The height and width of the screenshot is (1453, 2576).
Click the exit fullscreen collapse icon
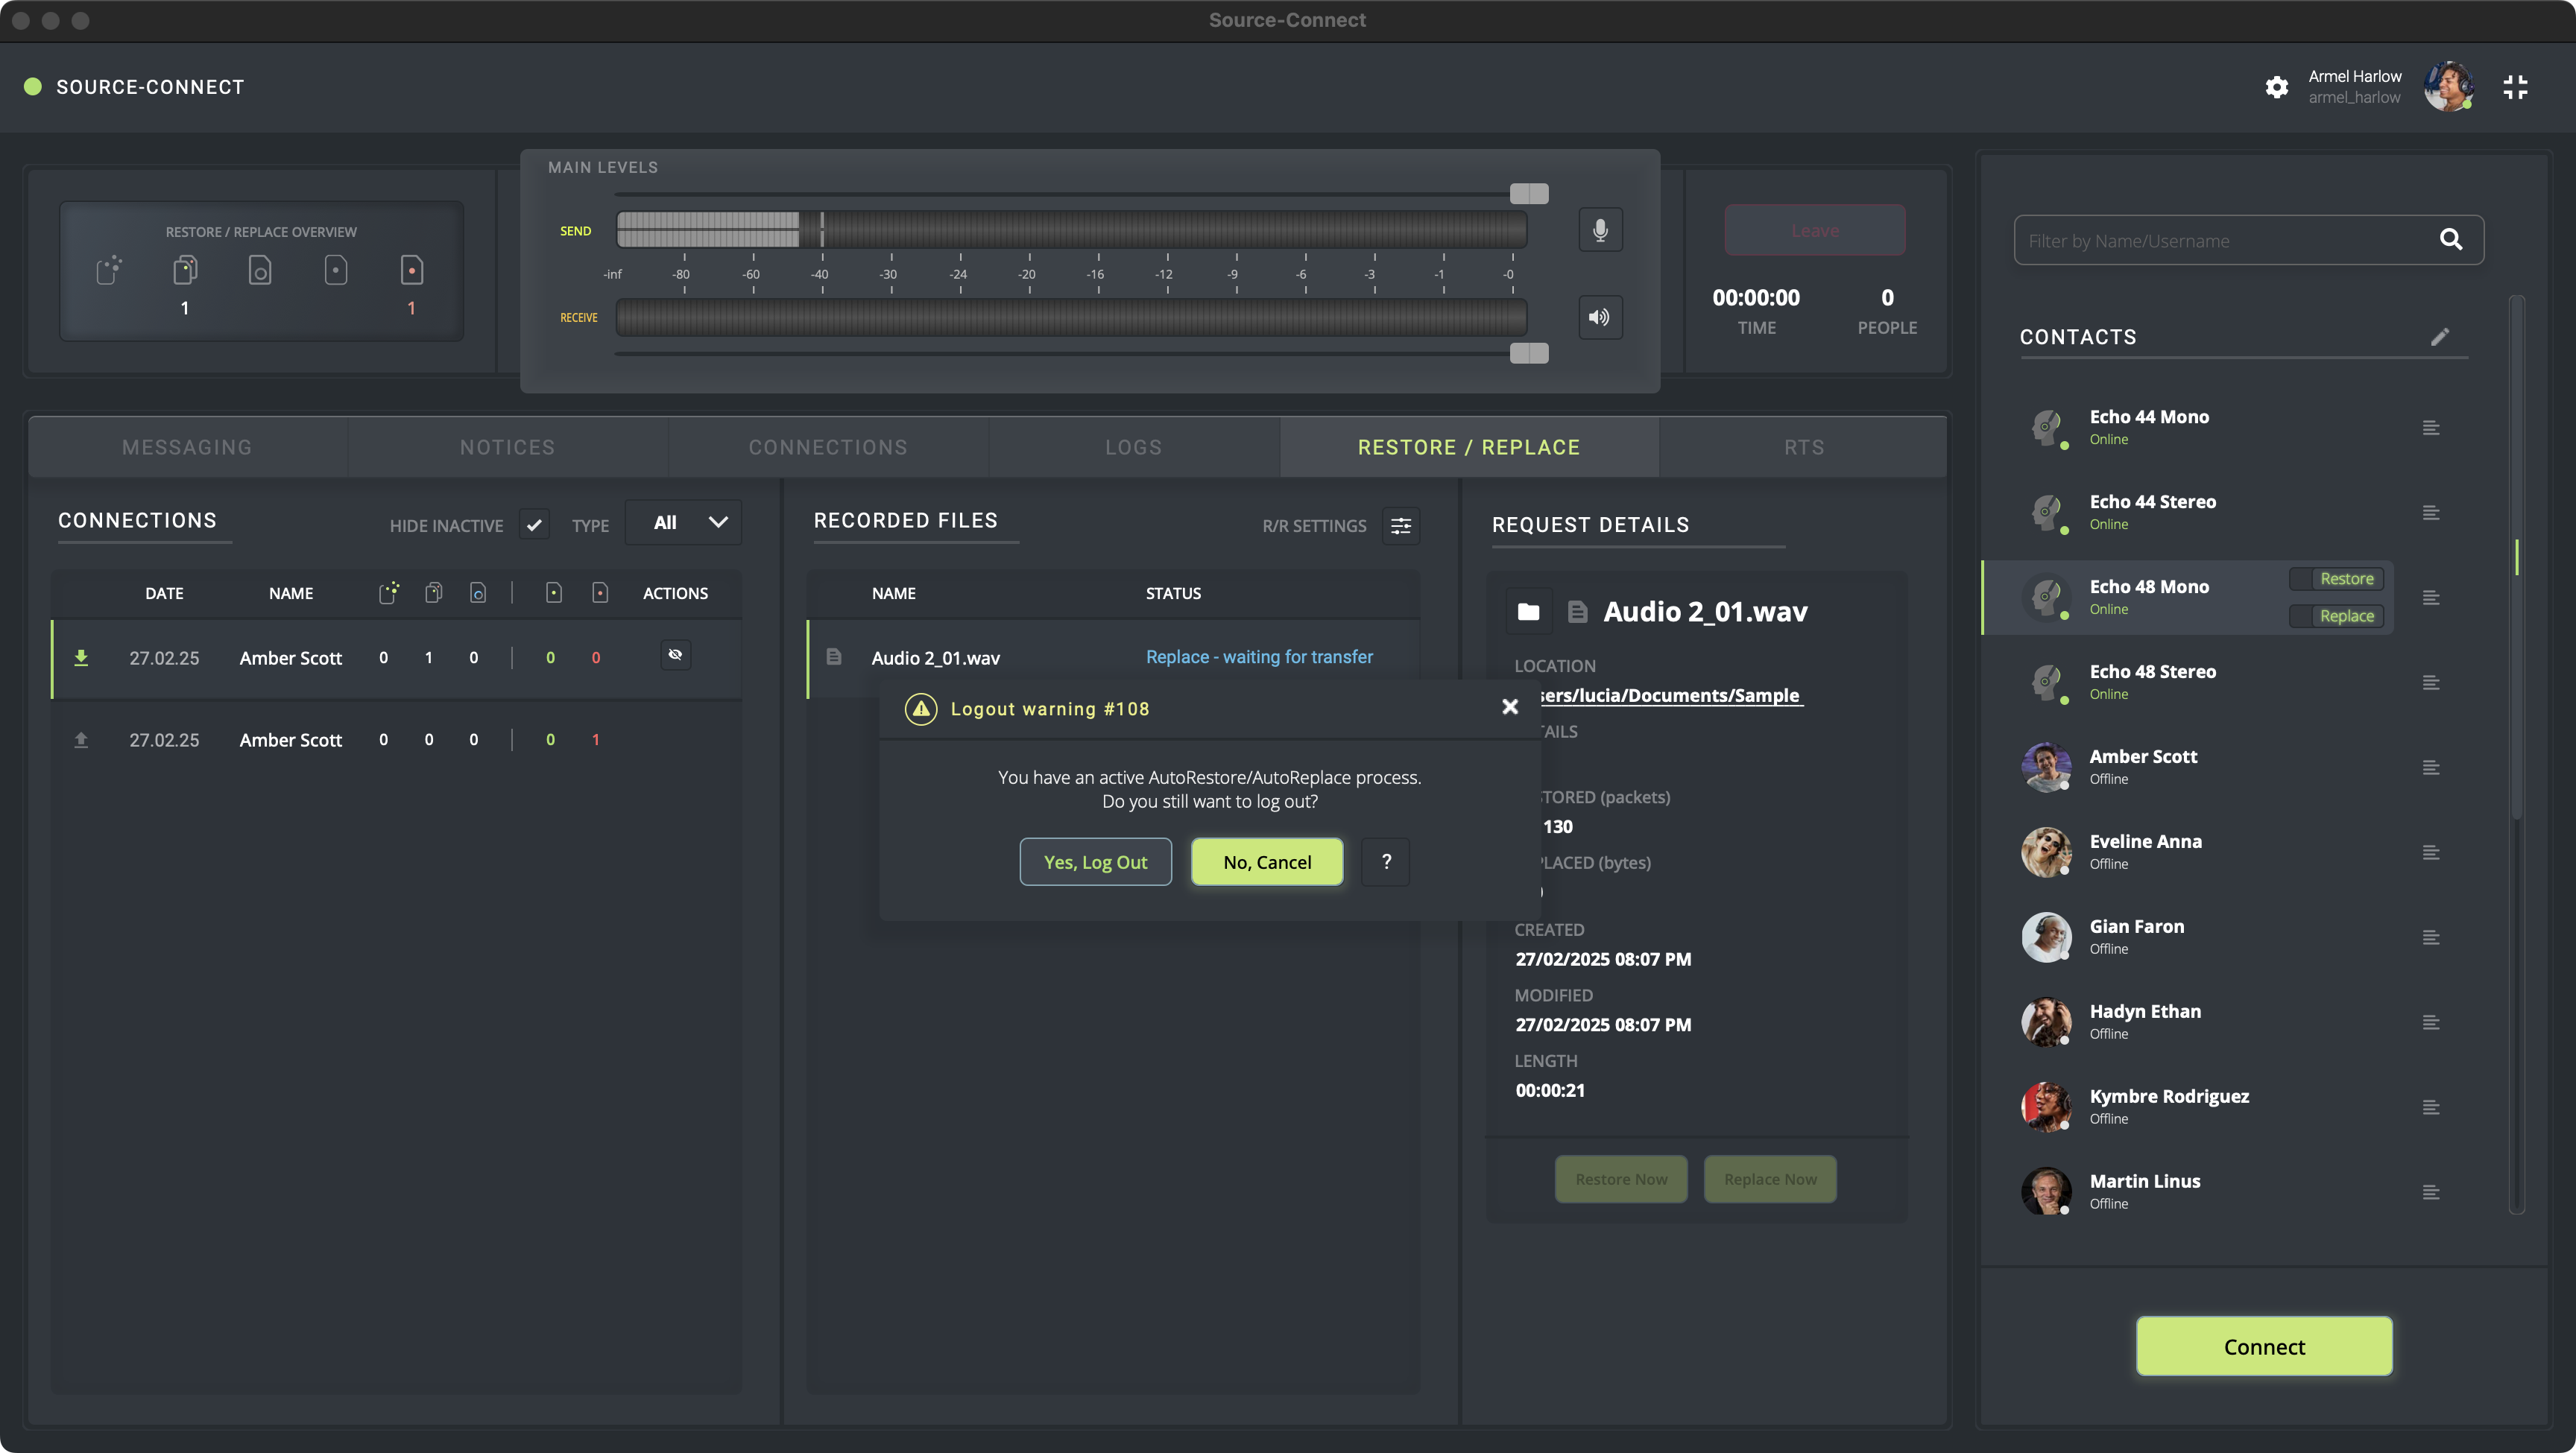2515,87
